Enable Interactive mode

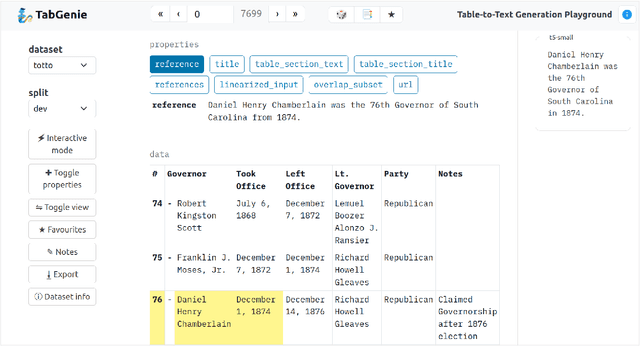pos(62,144)
